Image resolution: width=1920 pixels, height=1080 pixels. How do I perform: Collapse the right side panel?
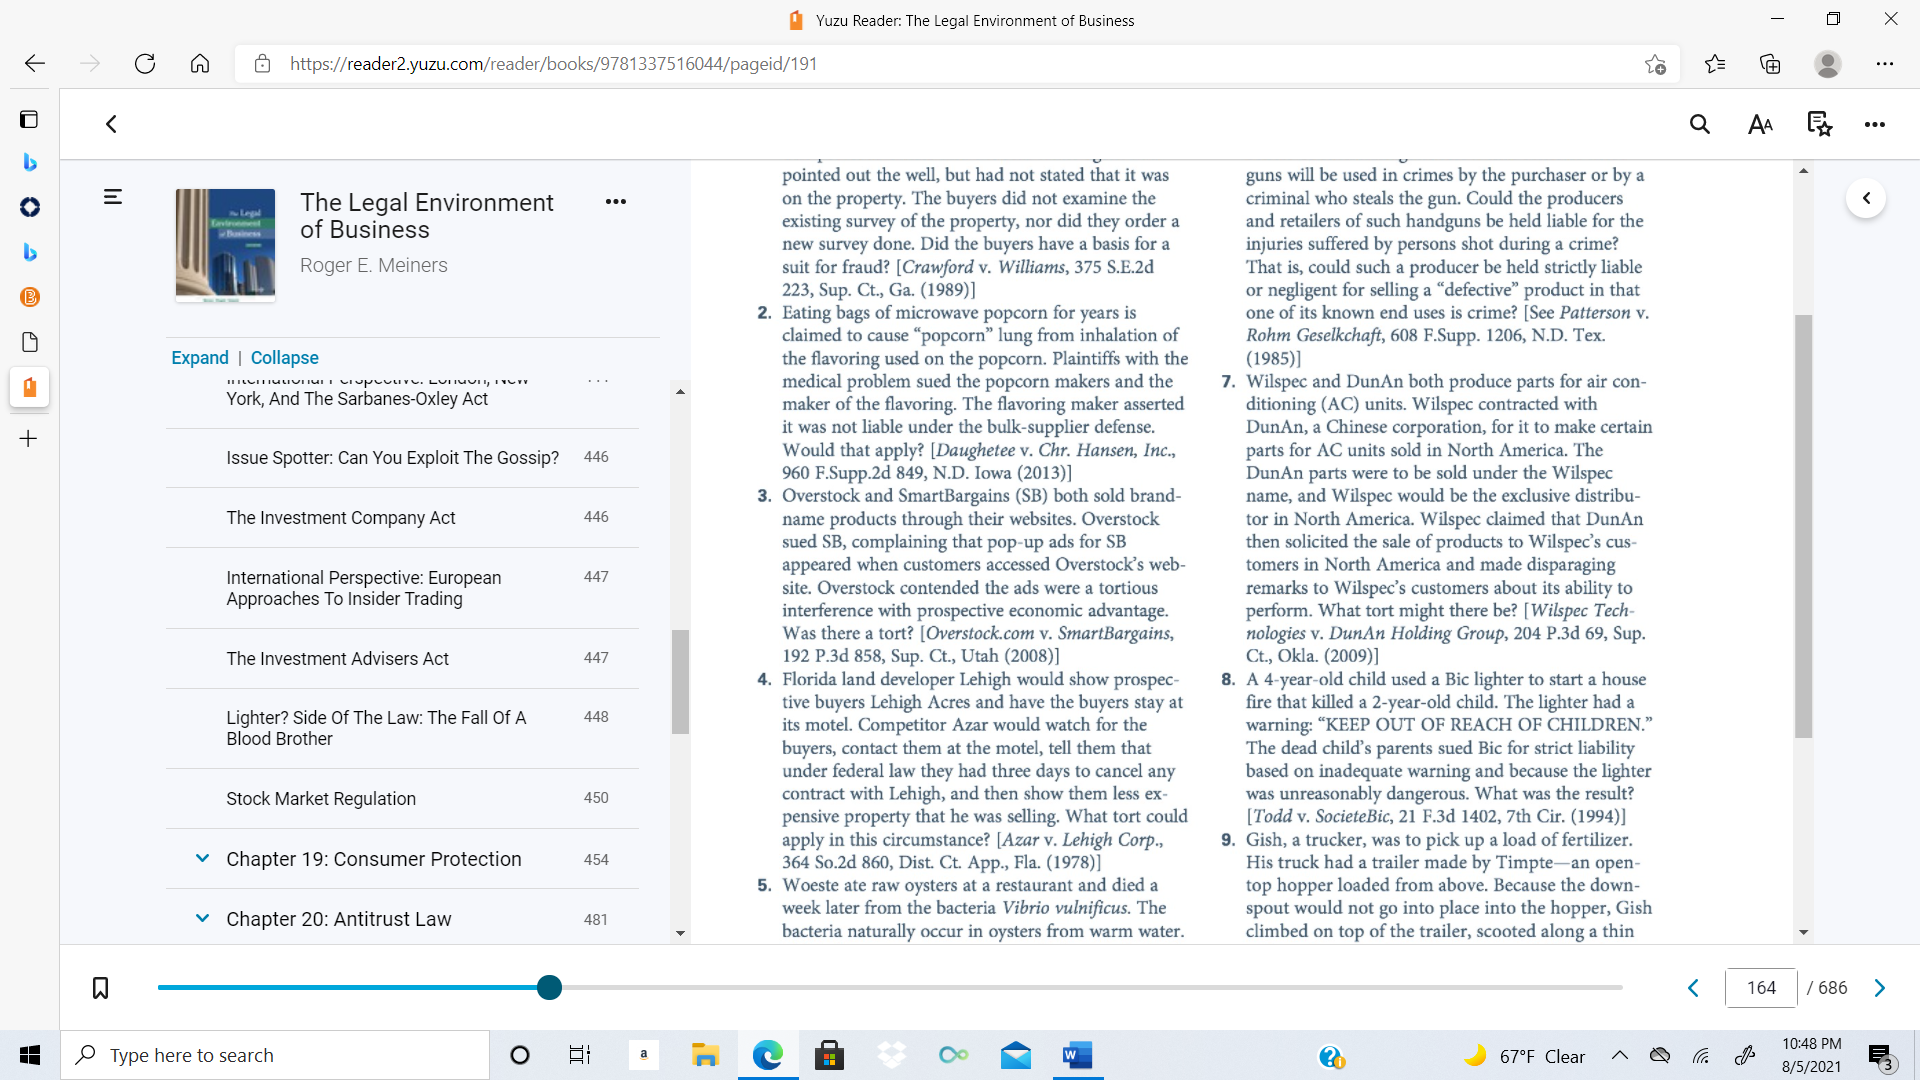click(1866, 198)
